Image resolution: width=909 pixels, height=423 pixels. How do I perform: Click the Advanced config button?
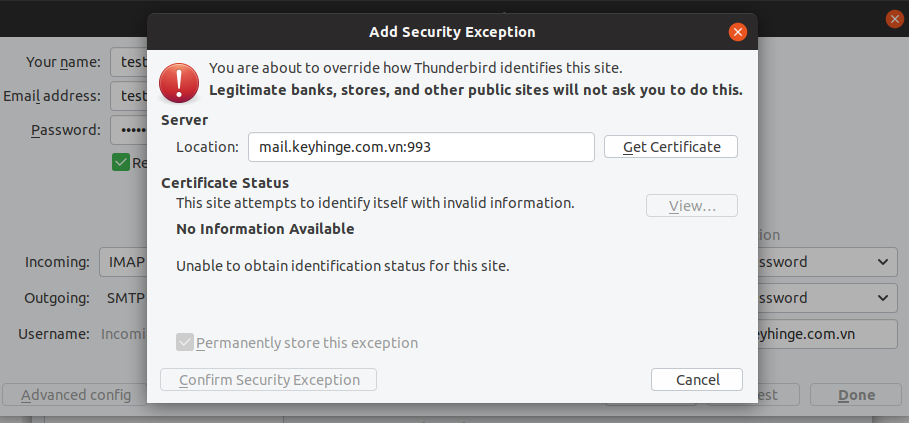pos(75,395)
